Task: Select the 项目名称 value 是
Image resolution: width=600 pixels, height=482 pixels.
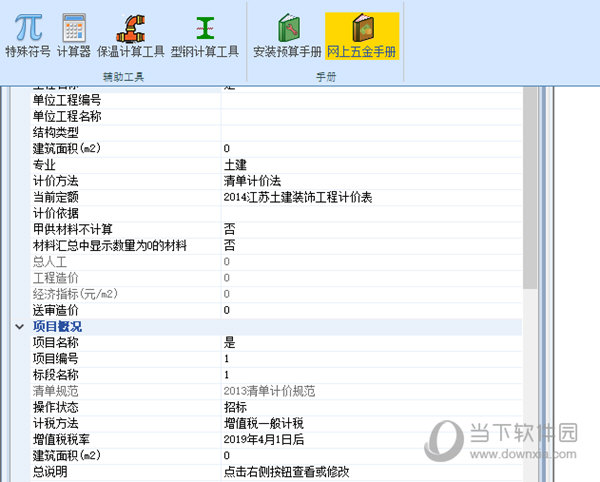Action: coord(372,343)
